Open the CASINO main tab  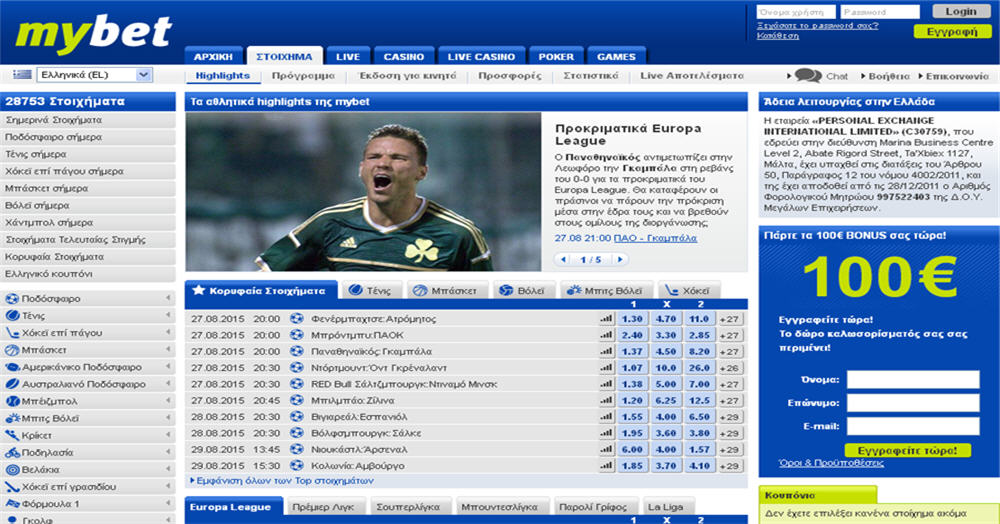404,56
